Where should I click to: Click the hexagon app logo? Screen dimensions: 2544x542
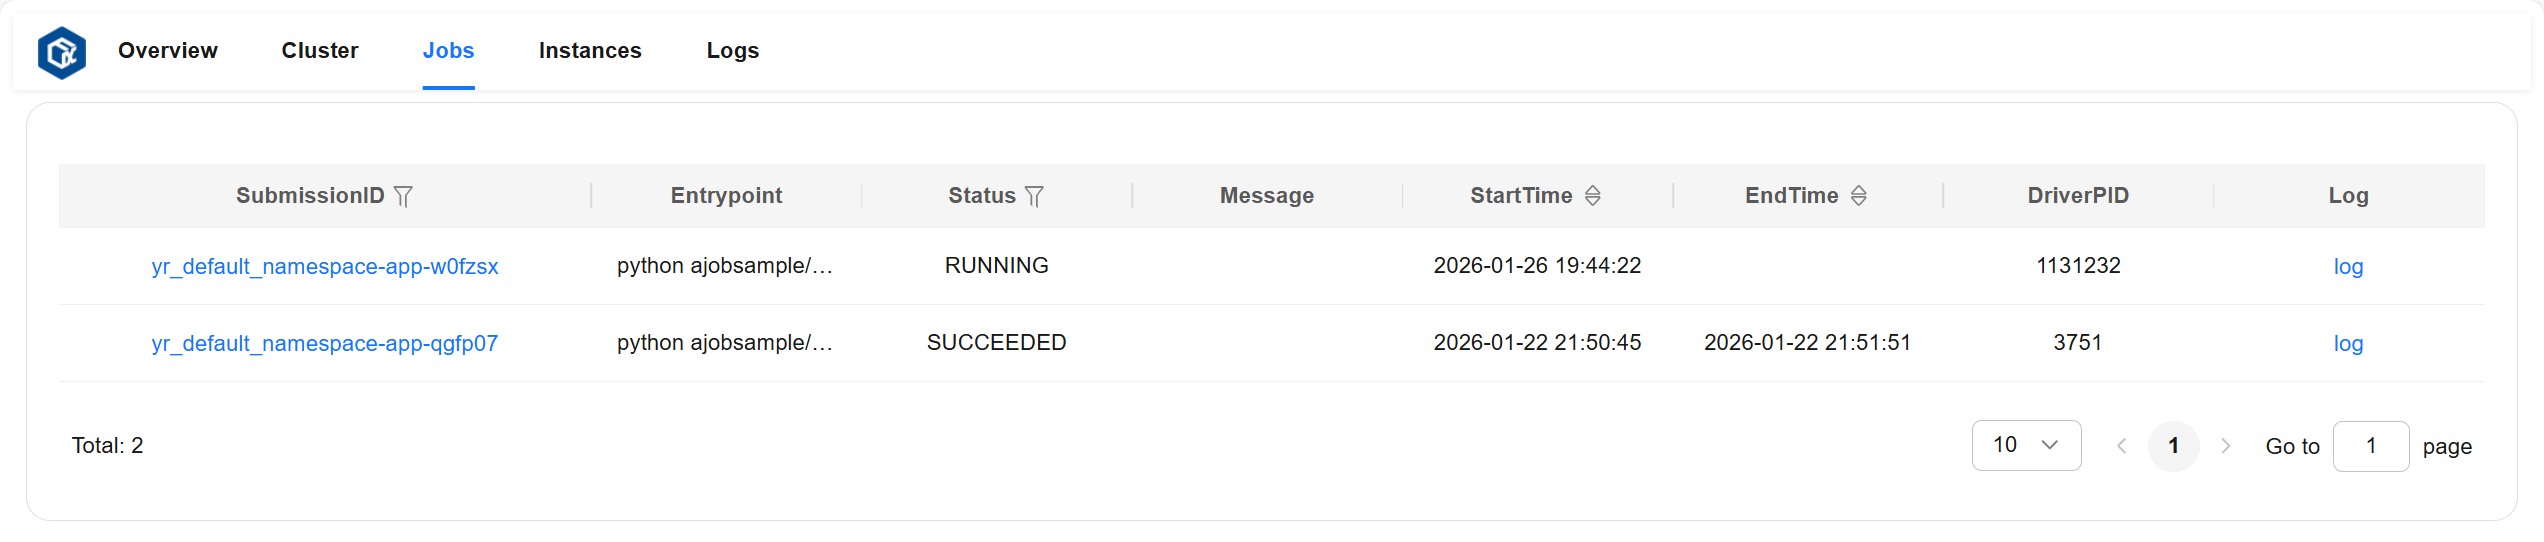click(x=62, y=52)
